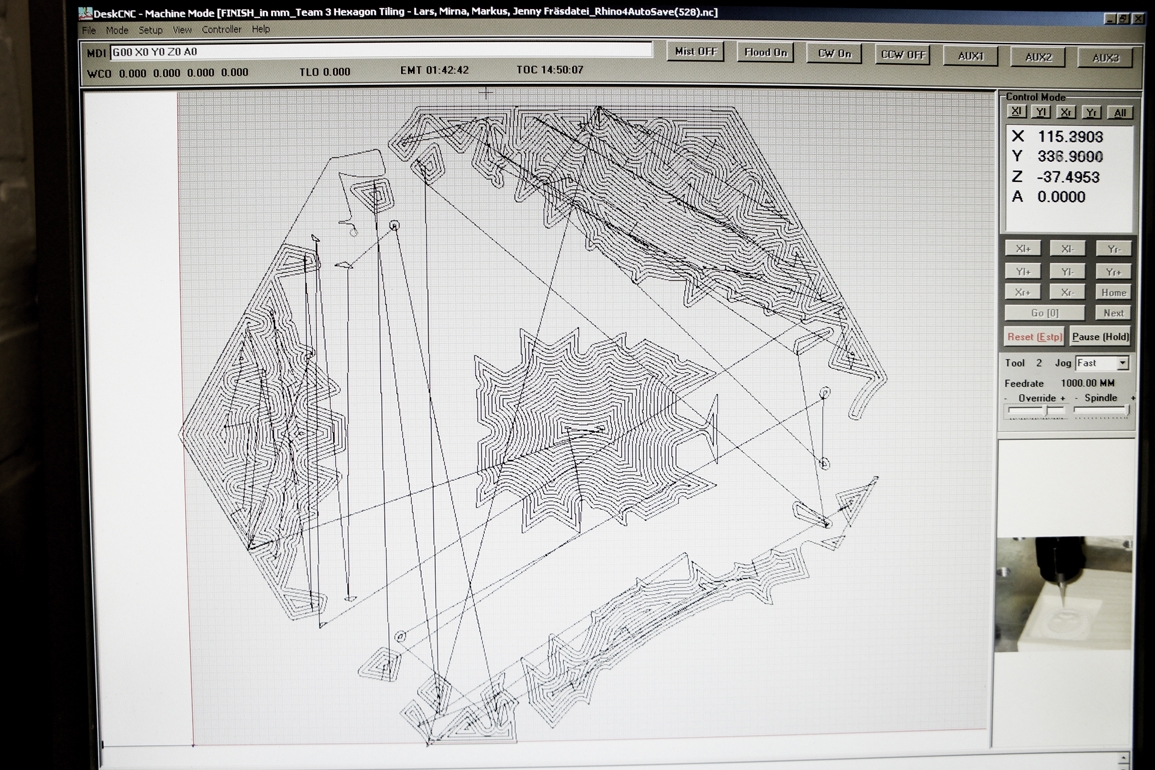This screenshot has height=770, width=1155.
Task: Click the DeskCNC title bar app icon
Action: tap(85, 13)
